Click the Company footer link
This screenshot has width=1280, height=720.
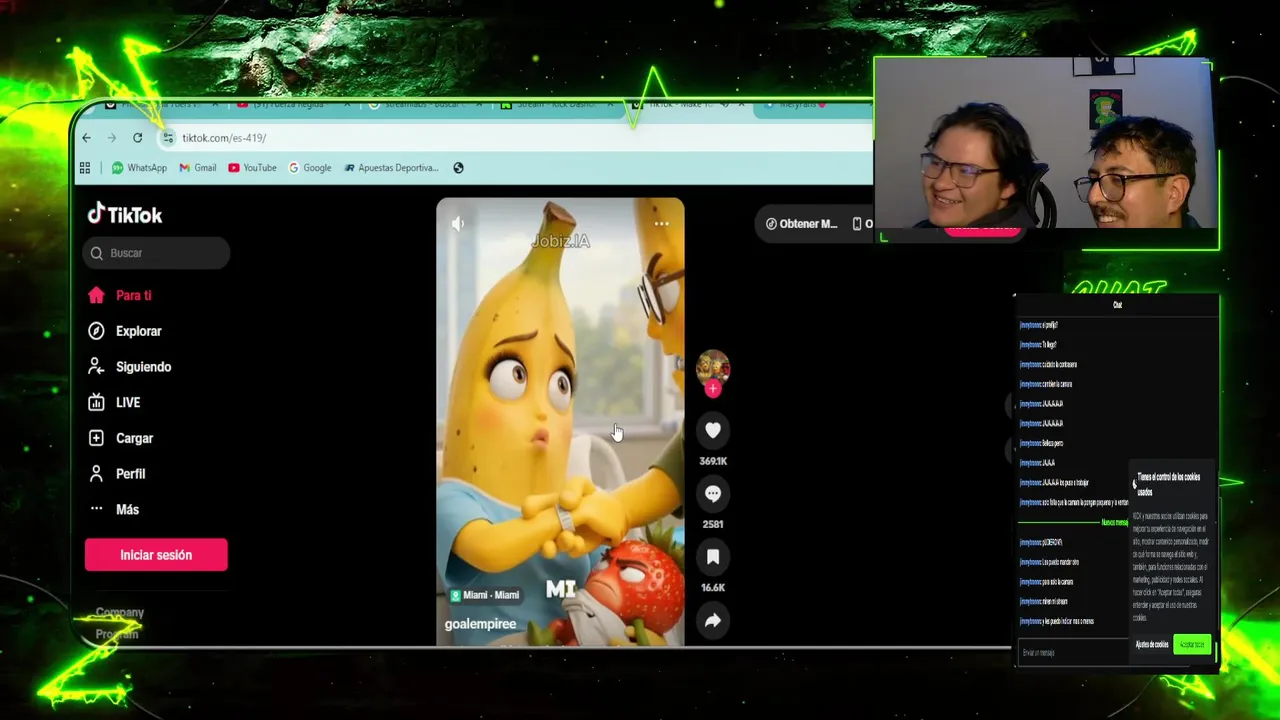(x=120, y=612)
